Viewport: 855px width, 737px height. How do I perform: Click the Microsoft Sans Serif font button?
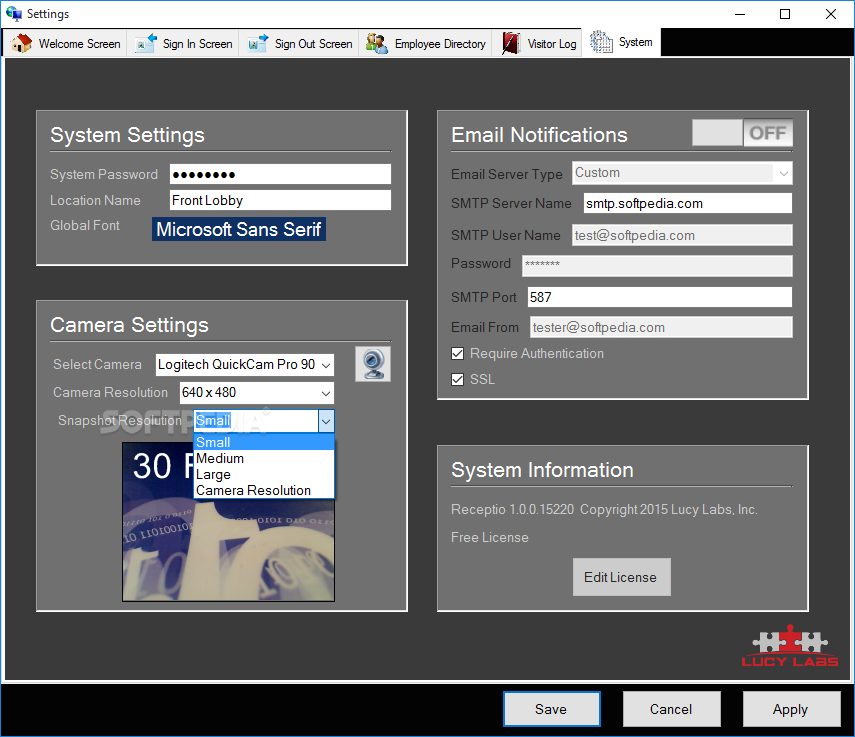pyautogui.click(x=239, y=229)
